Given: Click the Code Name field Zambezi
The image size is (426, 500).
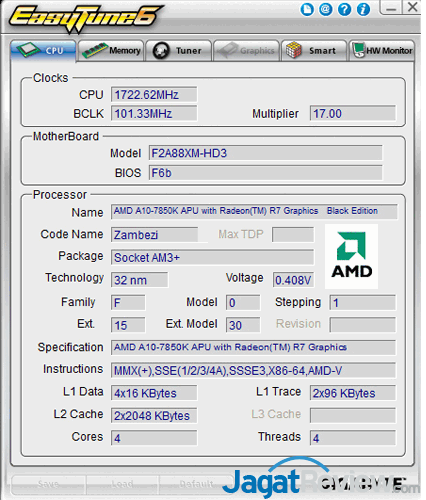Looking at the screenshot, I should [x=154, y=235].
